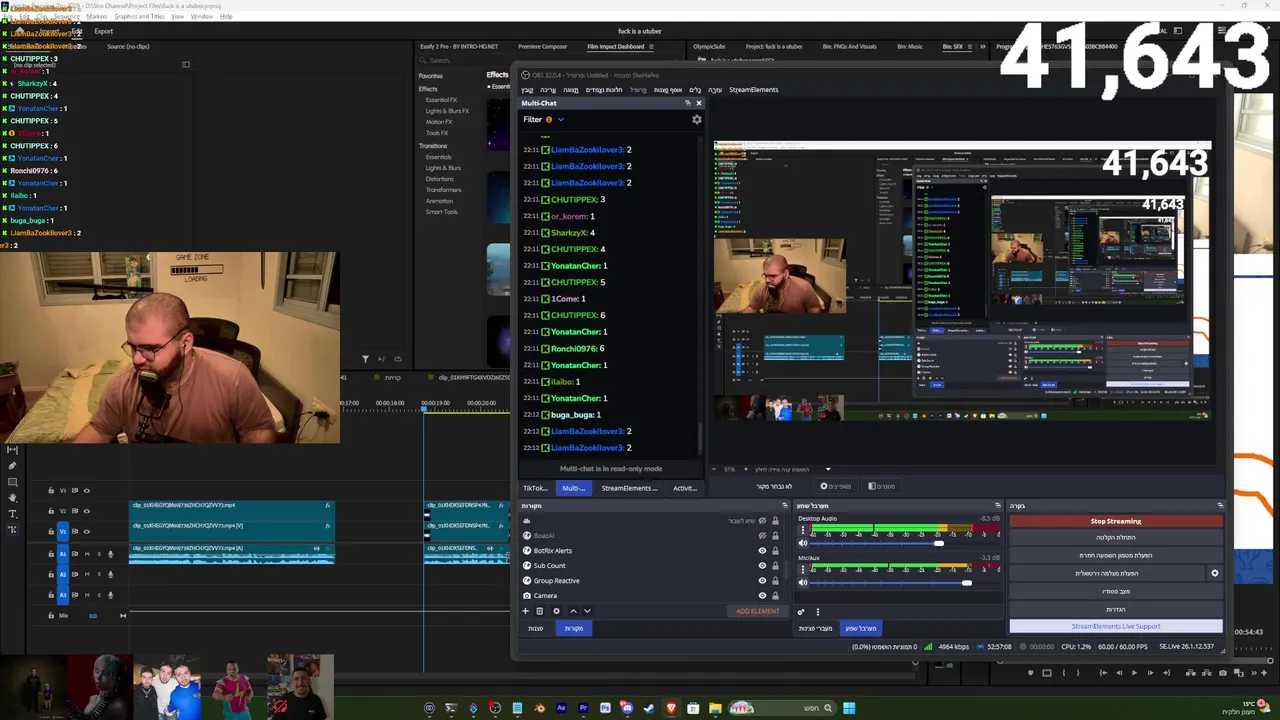Mute audio track A1

click(87, 554)
